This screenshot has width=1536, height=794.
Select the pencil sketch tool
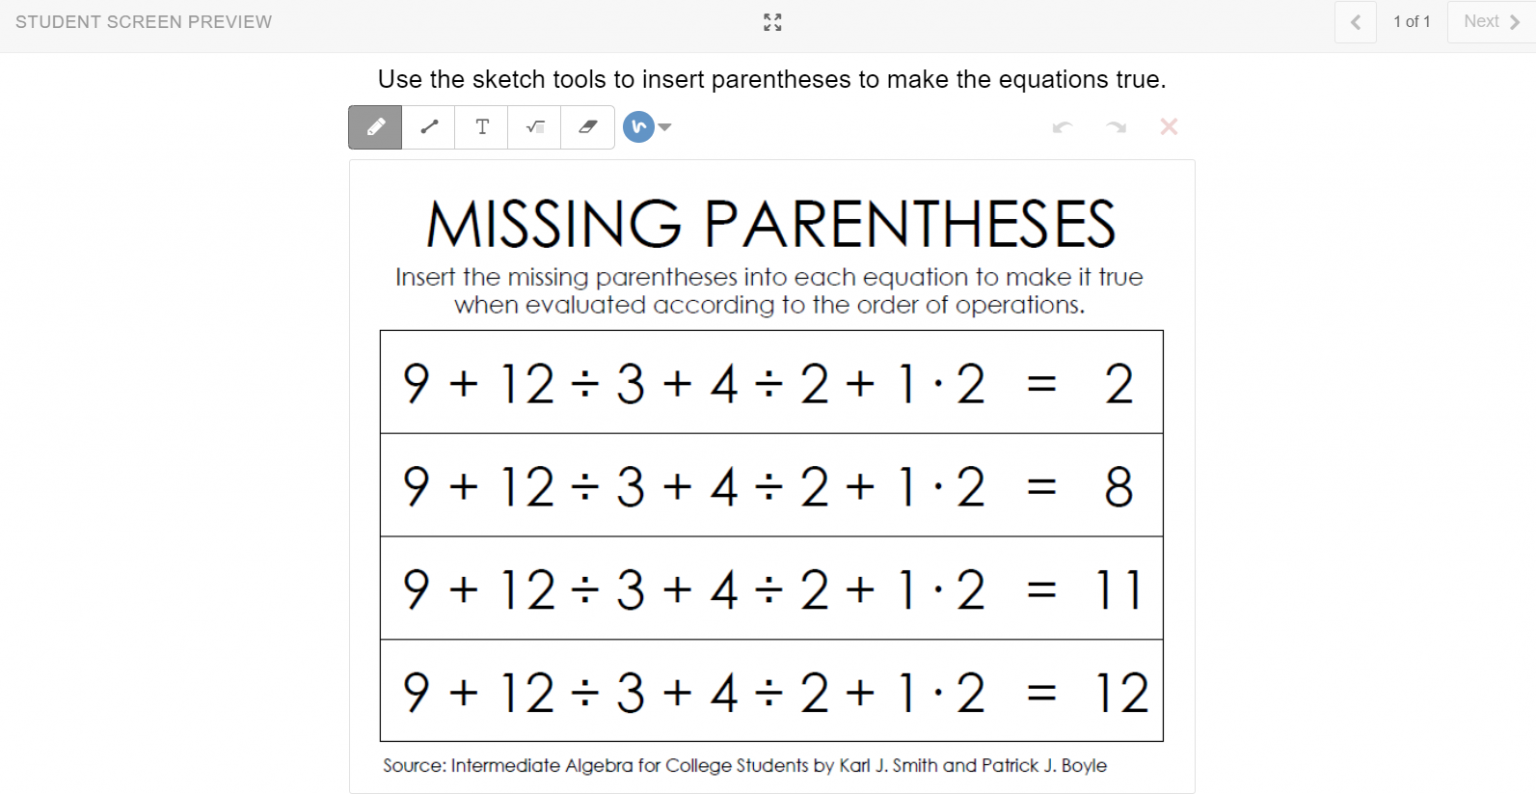pyautogui.click(x=375, y=127)
